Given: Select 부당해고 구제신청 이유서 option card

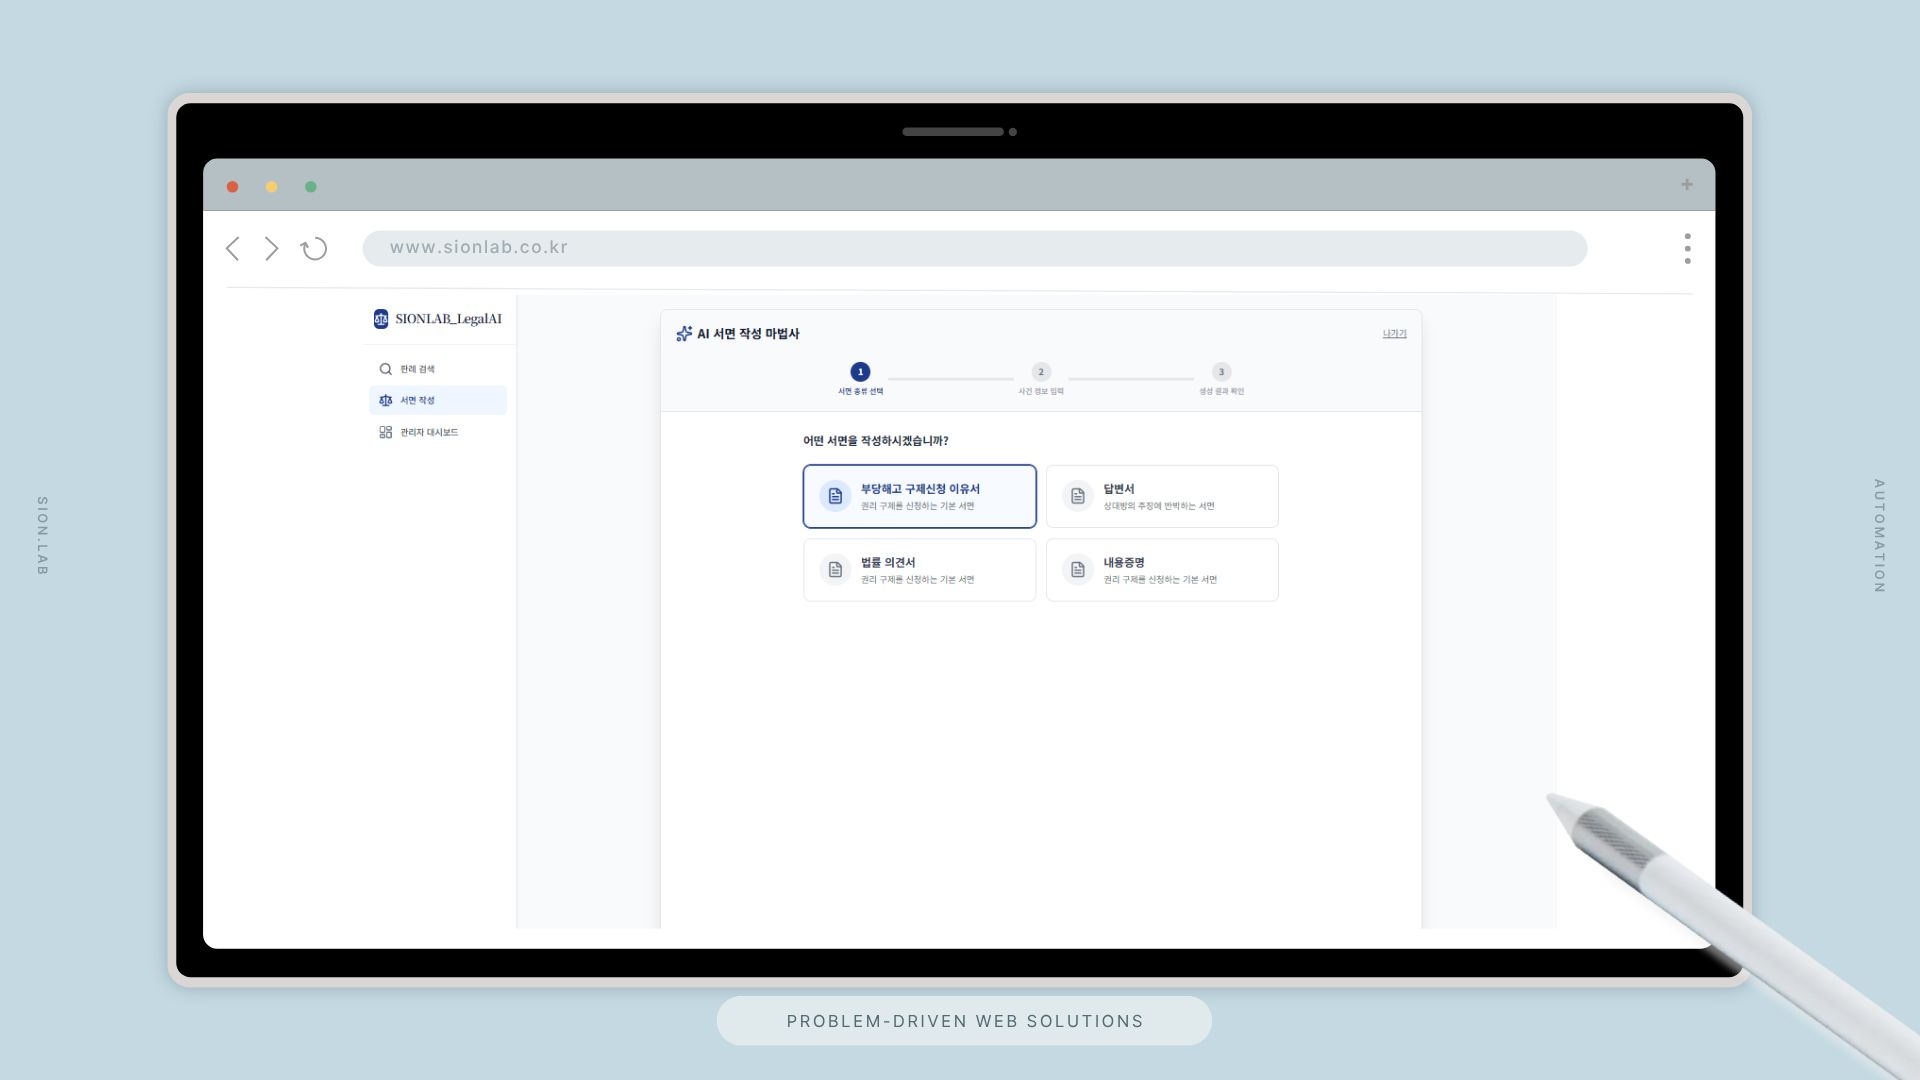Looking at the screenshot, I should coord(919,496).
